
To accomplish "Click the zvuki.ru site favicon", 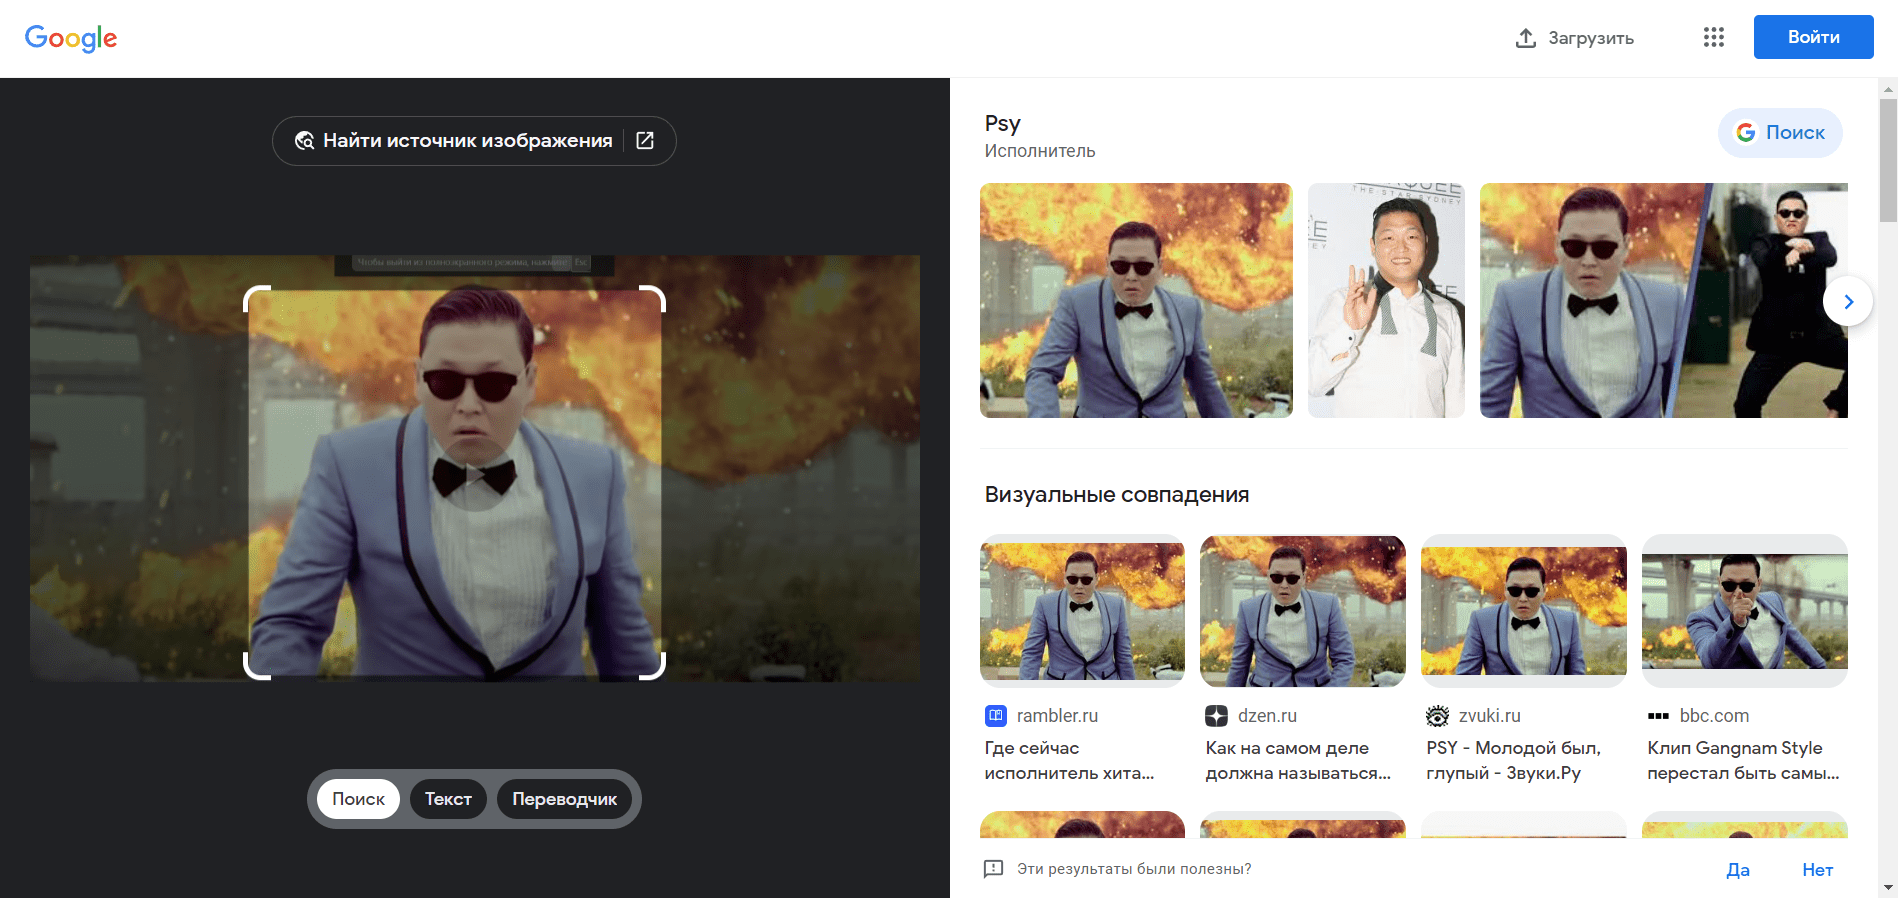I will tap(1437, 716).
